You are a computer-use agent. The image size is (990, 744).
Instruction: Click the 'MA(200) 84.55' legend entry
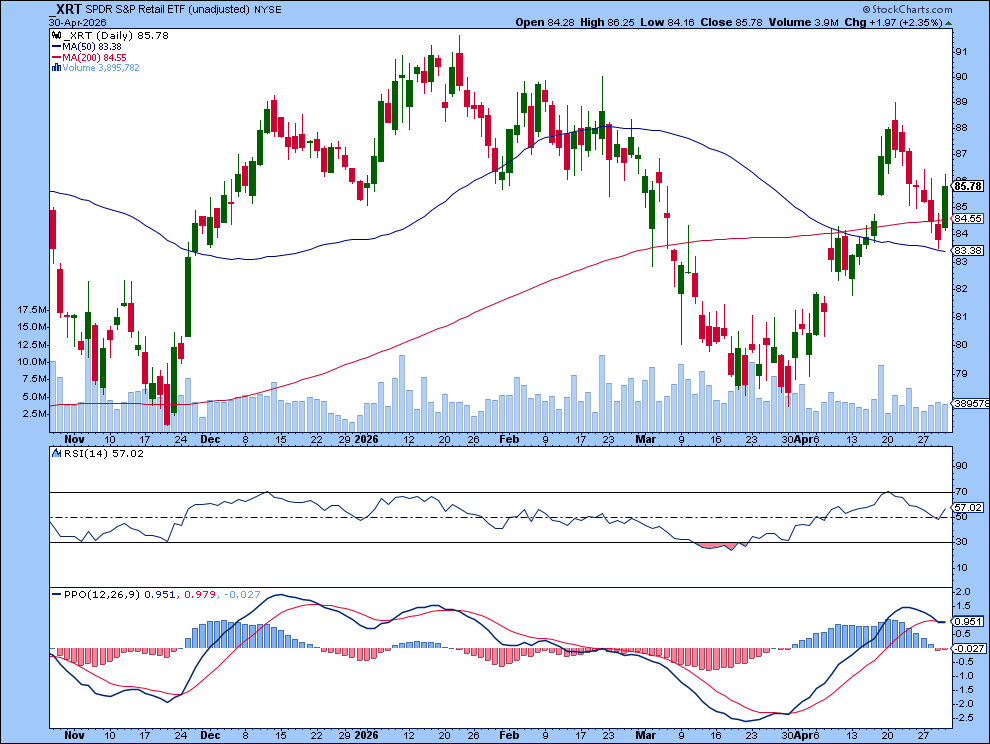[94, 57]
